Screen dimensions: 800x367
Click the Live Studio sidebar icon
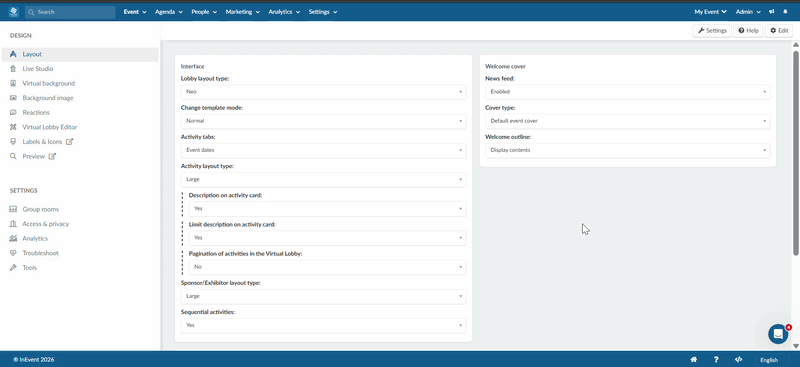13,68
